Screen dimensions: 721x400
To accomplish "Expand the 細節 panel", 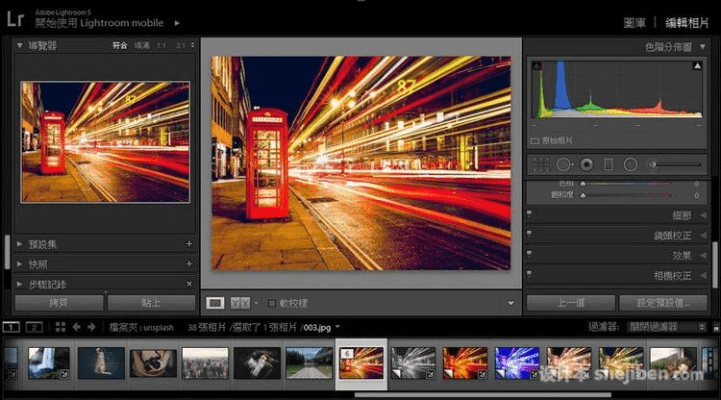I will [x=703, y=215].
